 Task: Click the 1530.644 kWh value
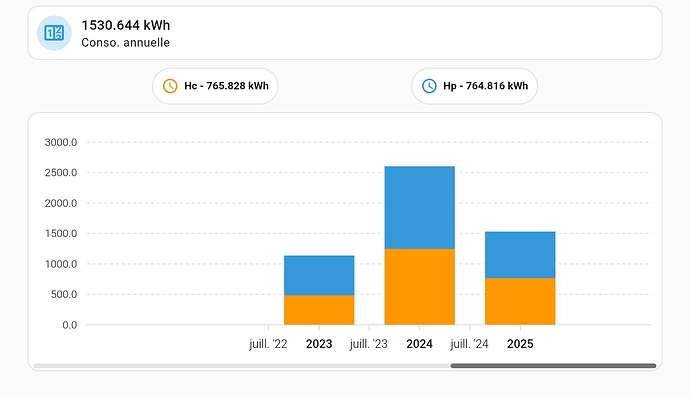126,26
